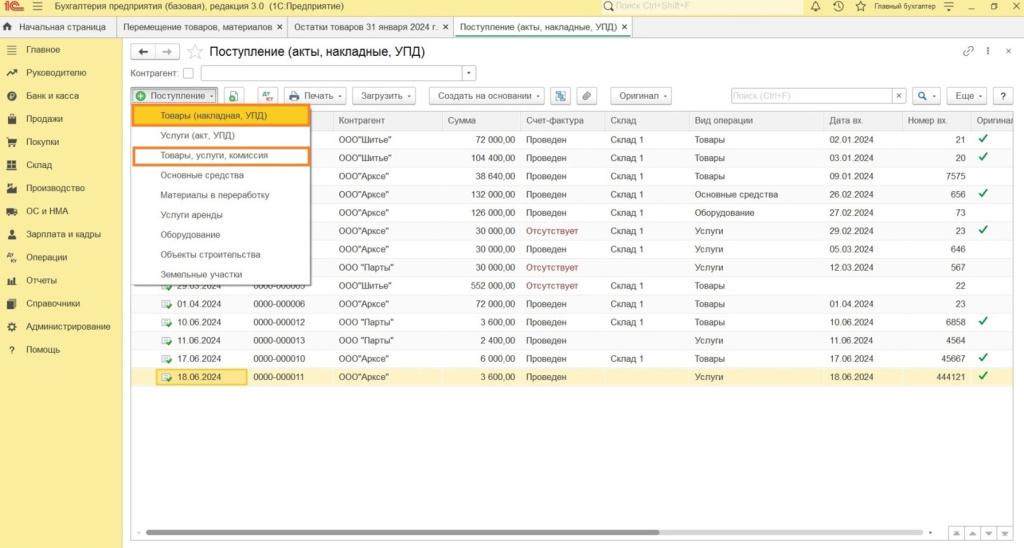
Task: Clear the search field with X
Action: click(899, 96)
